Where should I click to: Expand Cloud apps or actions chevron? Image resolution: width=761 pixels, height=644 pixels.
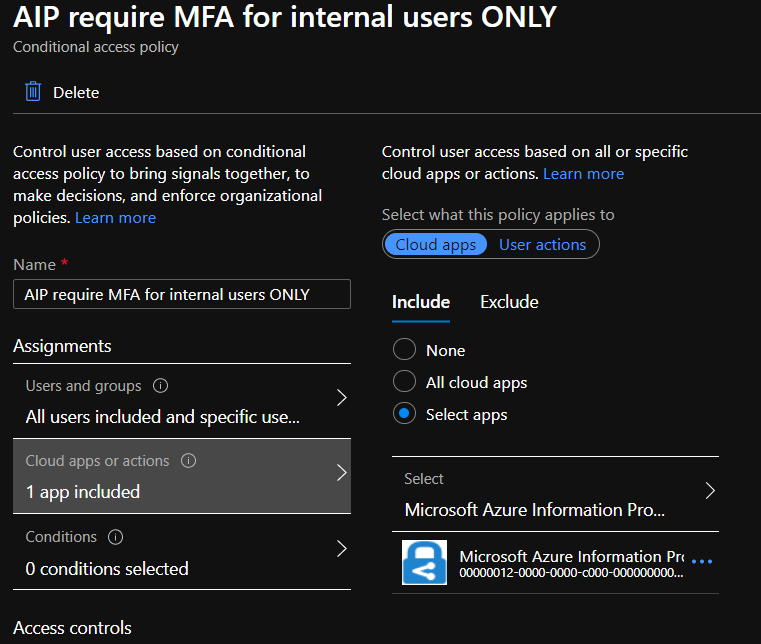[x=342, y=473]
